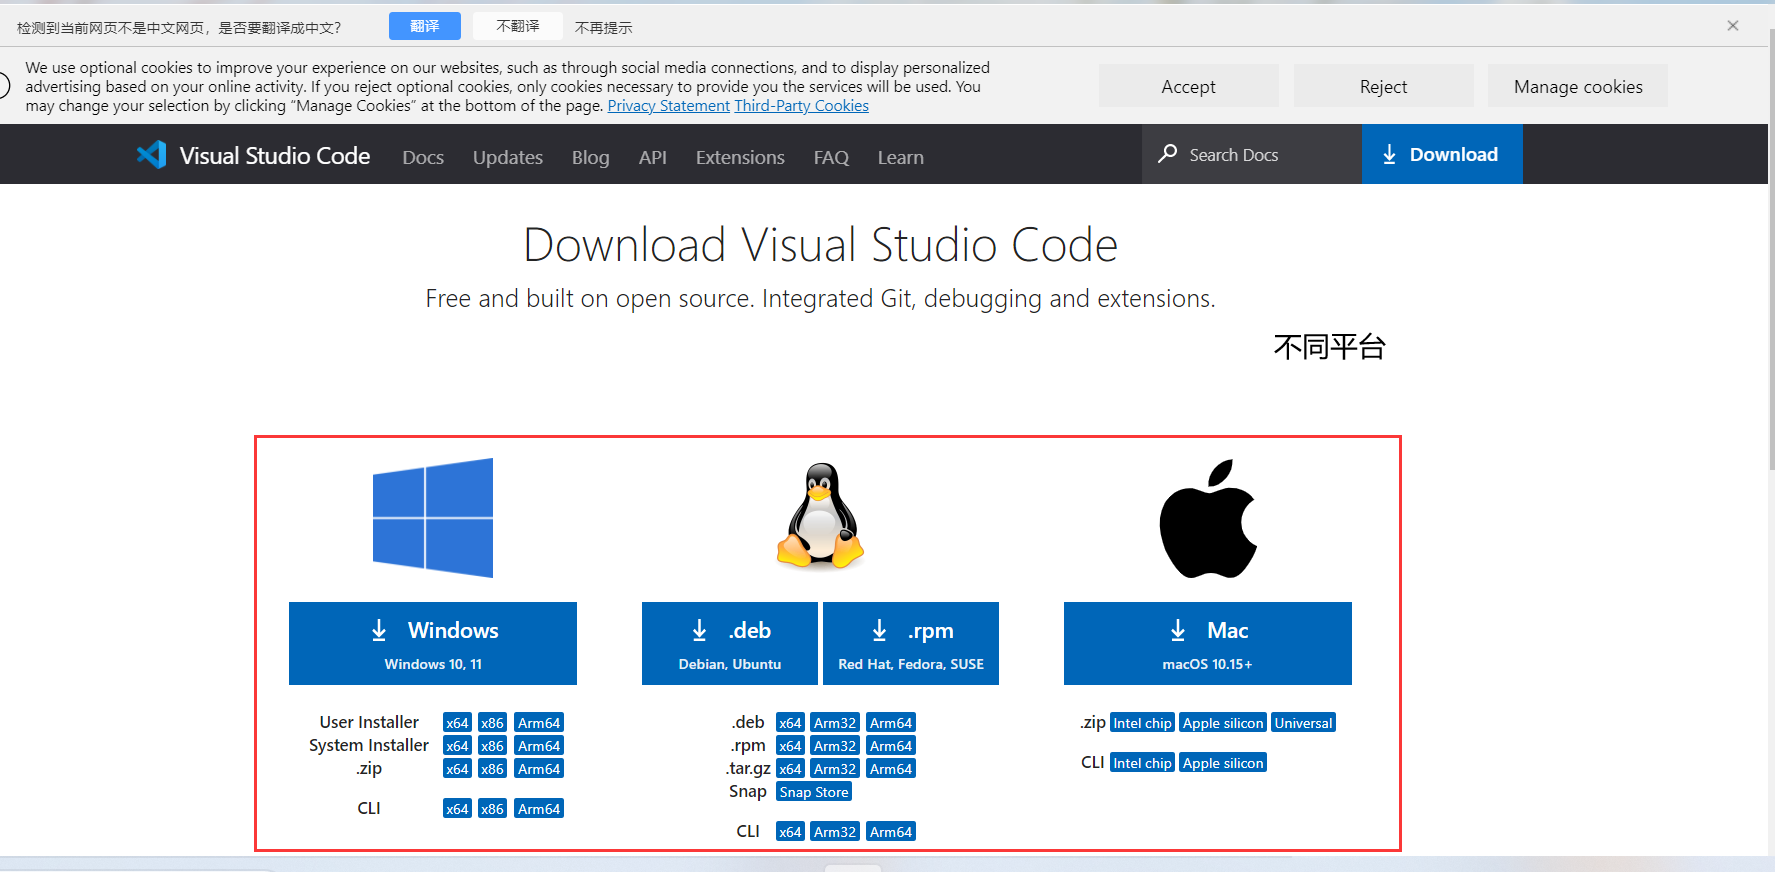This screenshot has height=872, width=1775.
Task: Click the page vertical scrollbar
Action: click(1770, 250)
